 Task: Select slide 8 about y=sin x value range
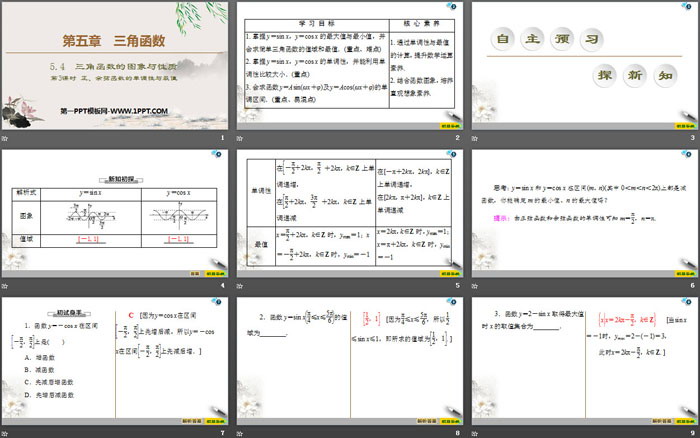click(349, 362)
